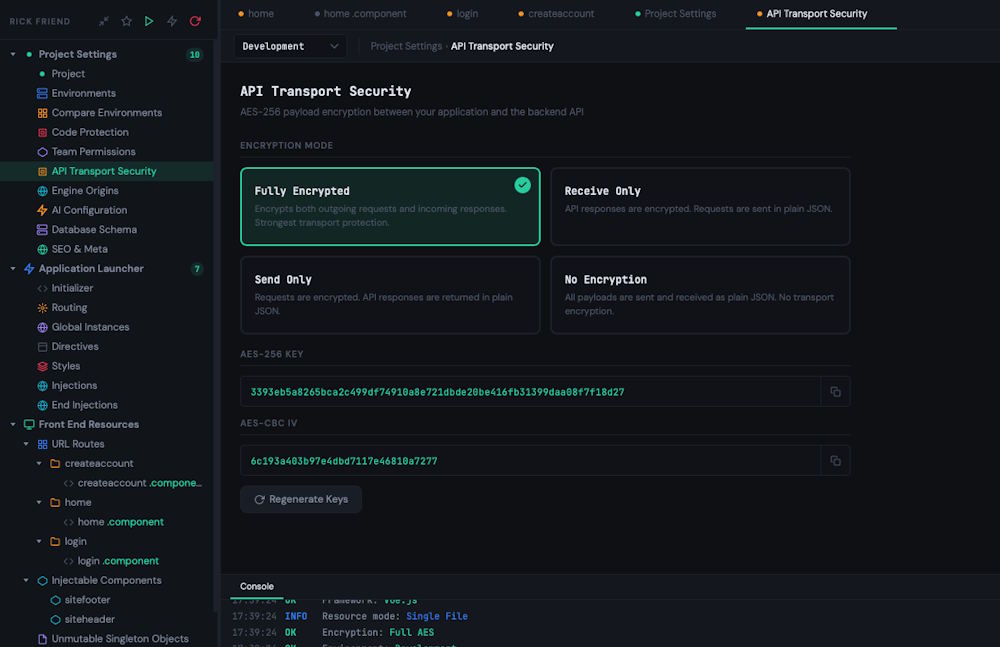Open login .component file in tree
Viewport: 1000px width, 647px height.
[118, 561]
